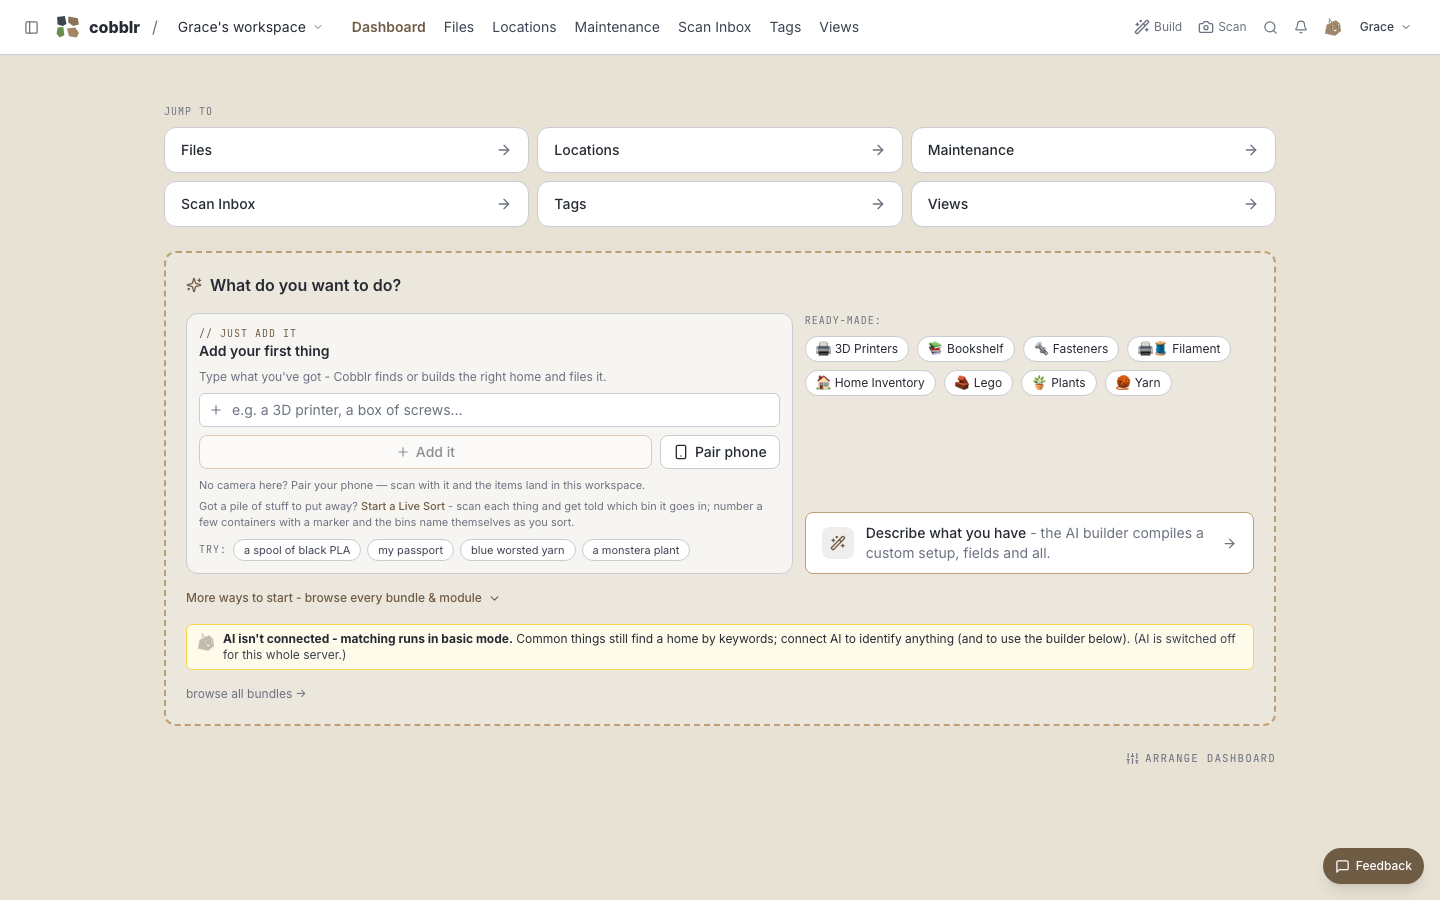Screen dimensions: 1440x900
Task: Click the arrow on the Locations card
Action: pos(878,150)
